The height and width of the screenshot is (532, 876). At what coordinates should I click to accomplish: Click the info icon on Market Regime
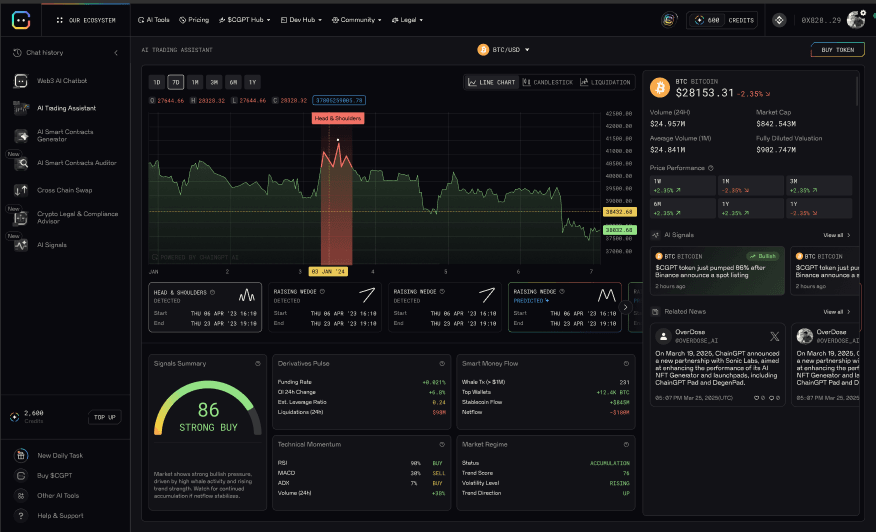coord(626,445)
